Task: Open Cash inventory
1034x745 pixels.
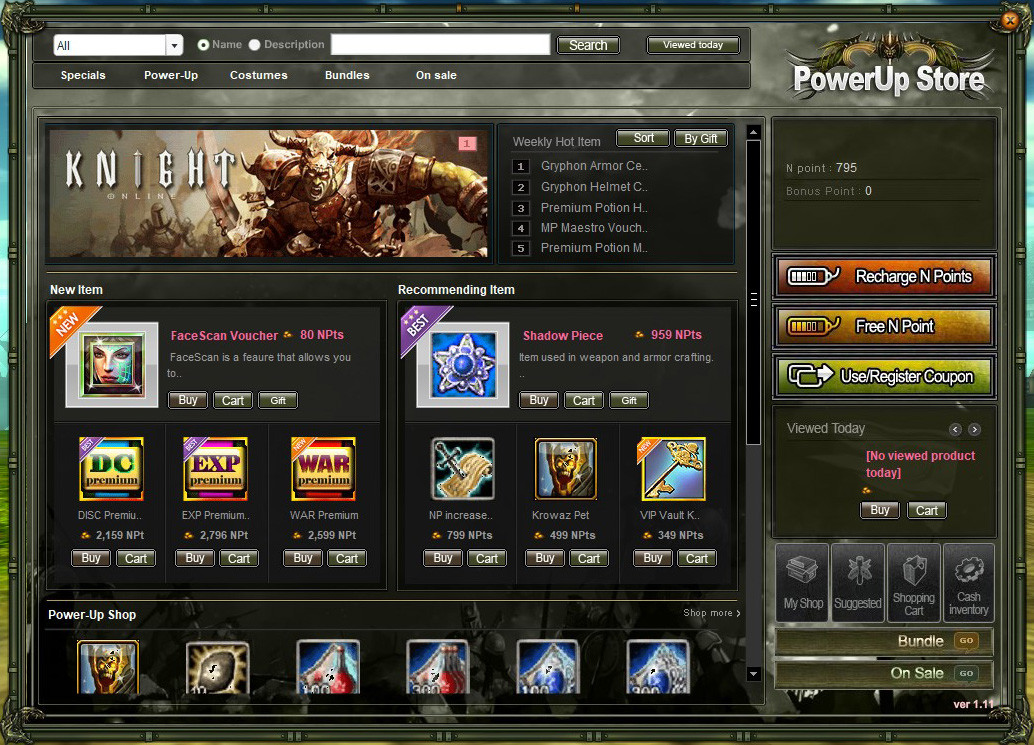Action: tap(969, 582)
